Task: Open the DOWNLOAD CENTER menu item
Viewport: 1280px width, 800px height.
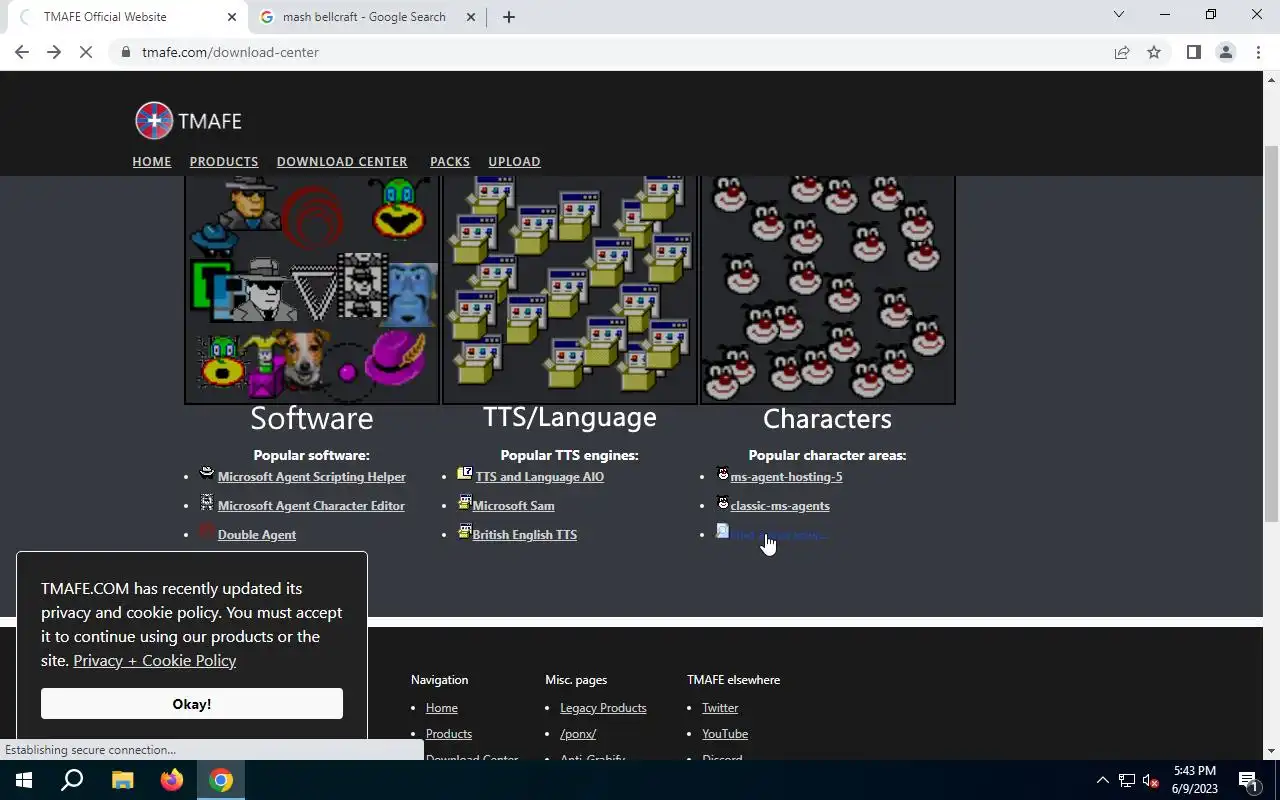Action: pyautogui.click(x=342, y=161)
